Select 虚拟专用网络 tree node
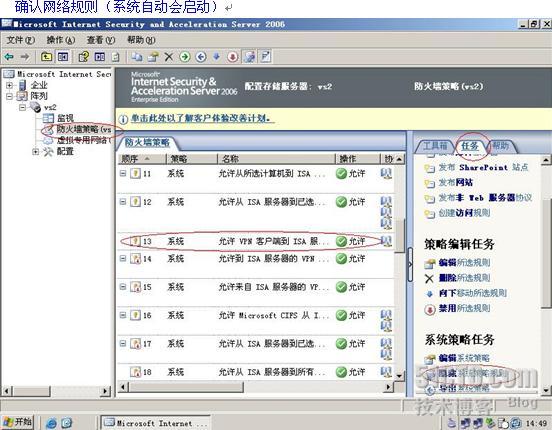Viewport: 552px width, 430px height. pyautogui.click(x=84, y=141)
